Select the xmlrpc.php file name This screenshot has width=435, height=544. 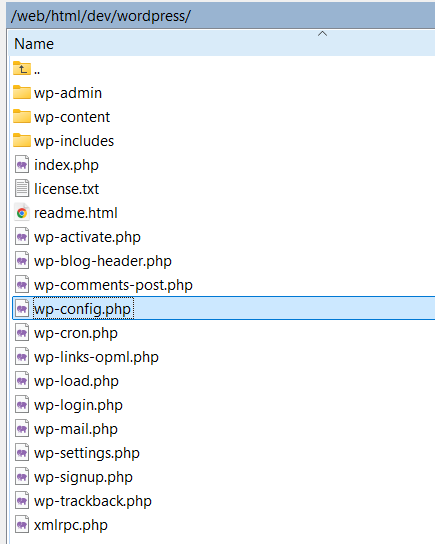tap(71, 525)
